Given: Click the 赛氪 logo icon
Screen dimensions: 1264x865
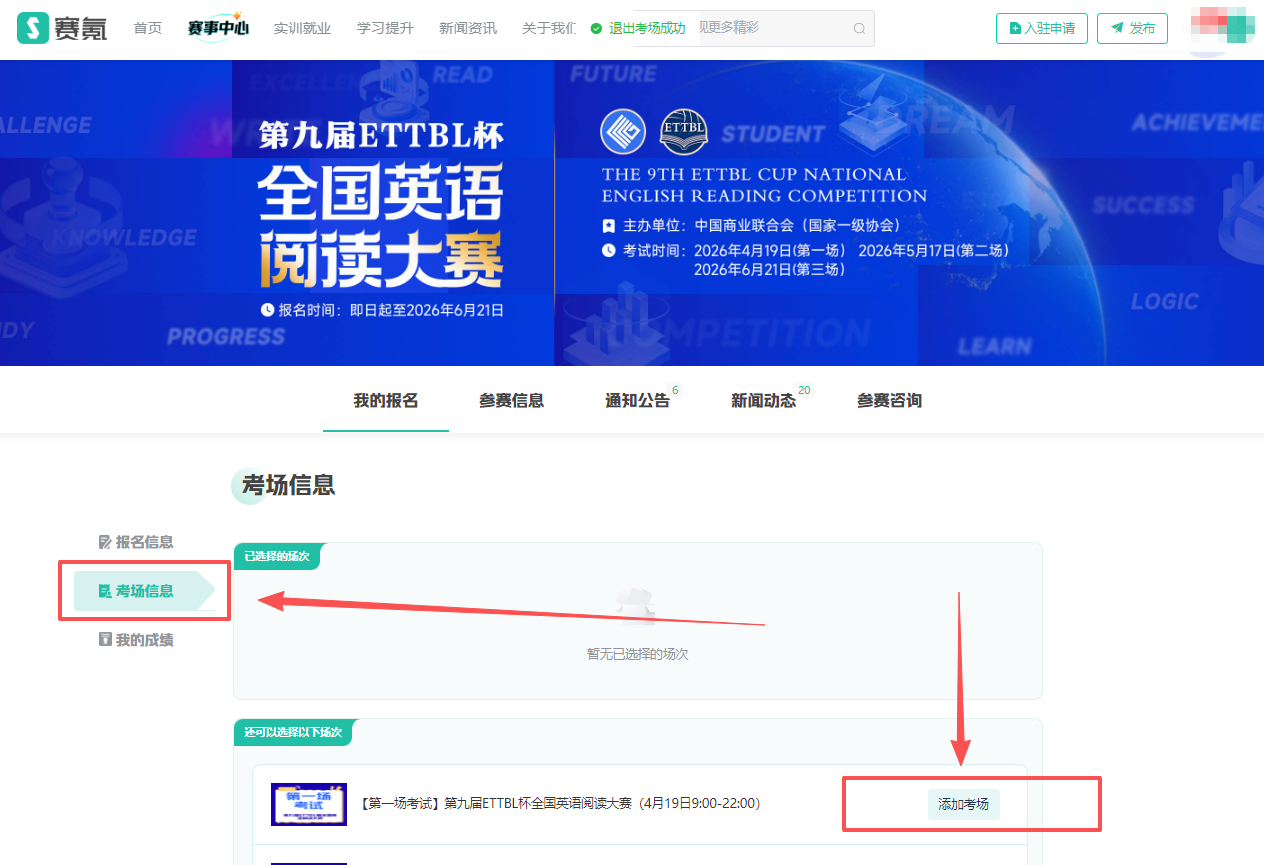Looking at the screenshot, I should [x=33, y=28].
